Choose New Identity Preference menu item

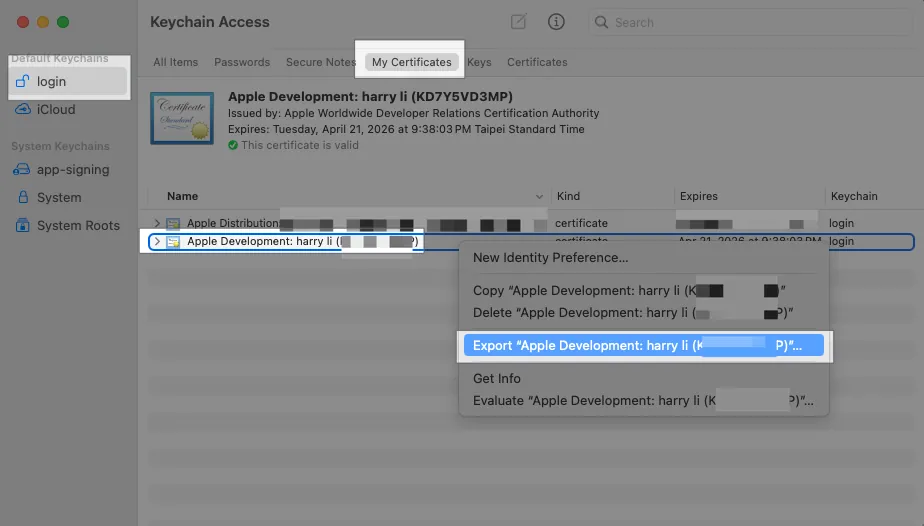click(x=550, y=258)
